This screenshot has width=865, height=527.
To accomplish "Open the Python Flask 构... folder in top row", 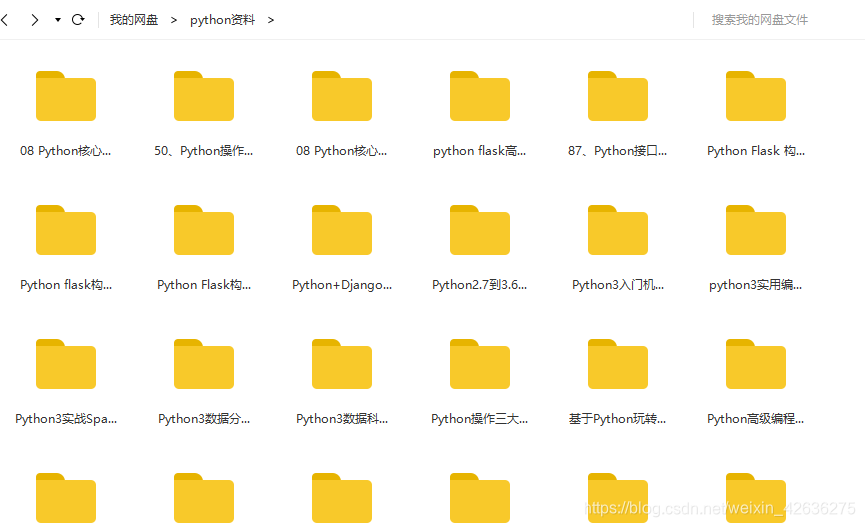I will (x=755, y=96).
